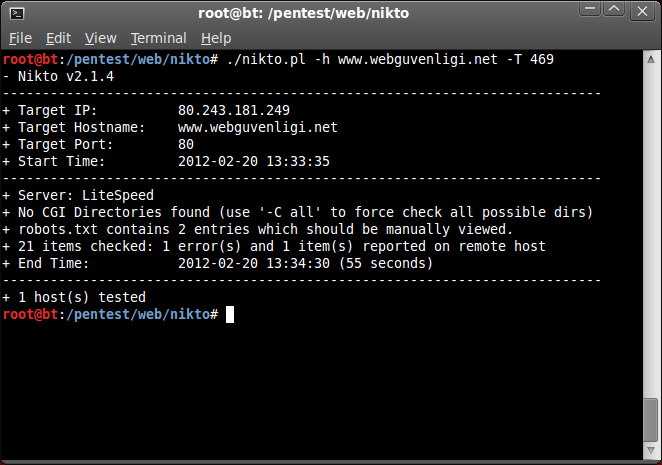The width and height of the screenshot is (662, 465).
Task: Open the Help menu
Action: (216, 38)
